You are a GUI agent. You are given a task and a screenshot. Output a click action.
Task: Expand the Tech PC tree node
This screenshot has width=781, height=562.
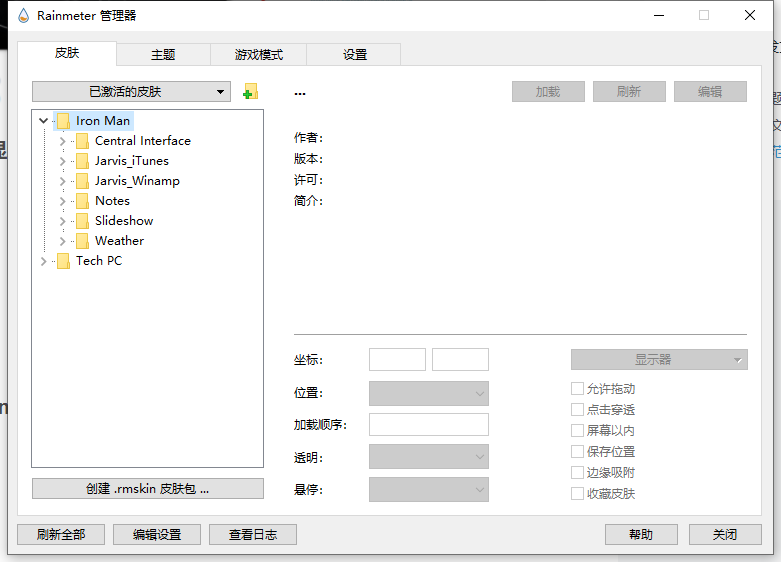point(43,261)
